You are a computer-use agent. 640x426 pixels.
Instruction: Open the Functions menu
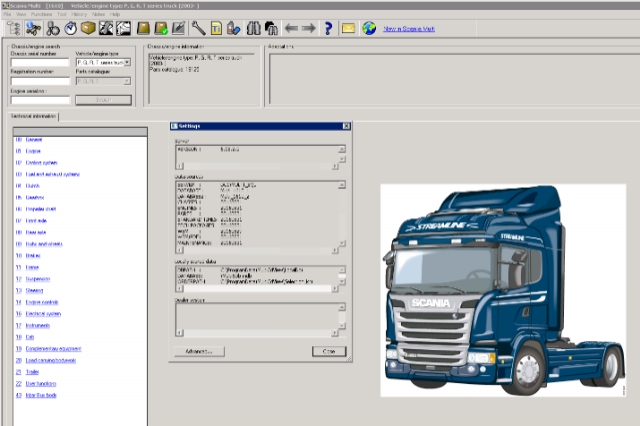tap(42, 14)
